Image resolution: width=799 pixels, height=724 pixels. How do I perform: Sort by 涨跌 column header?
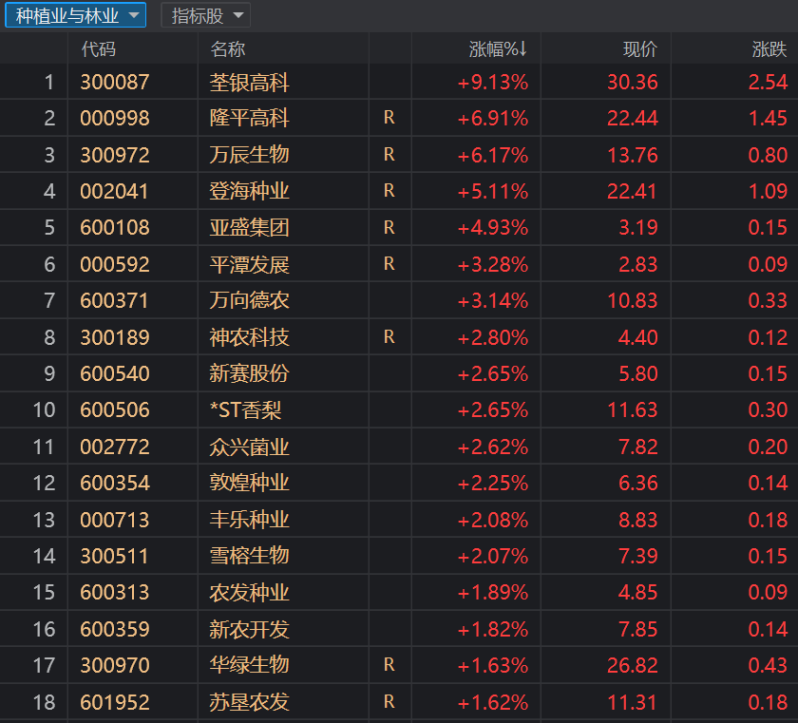[769, 48]
